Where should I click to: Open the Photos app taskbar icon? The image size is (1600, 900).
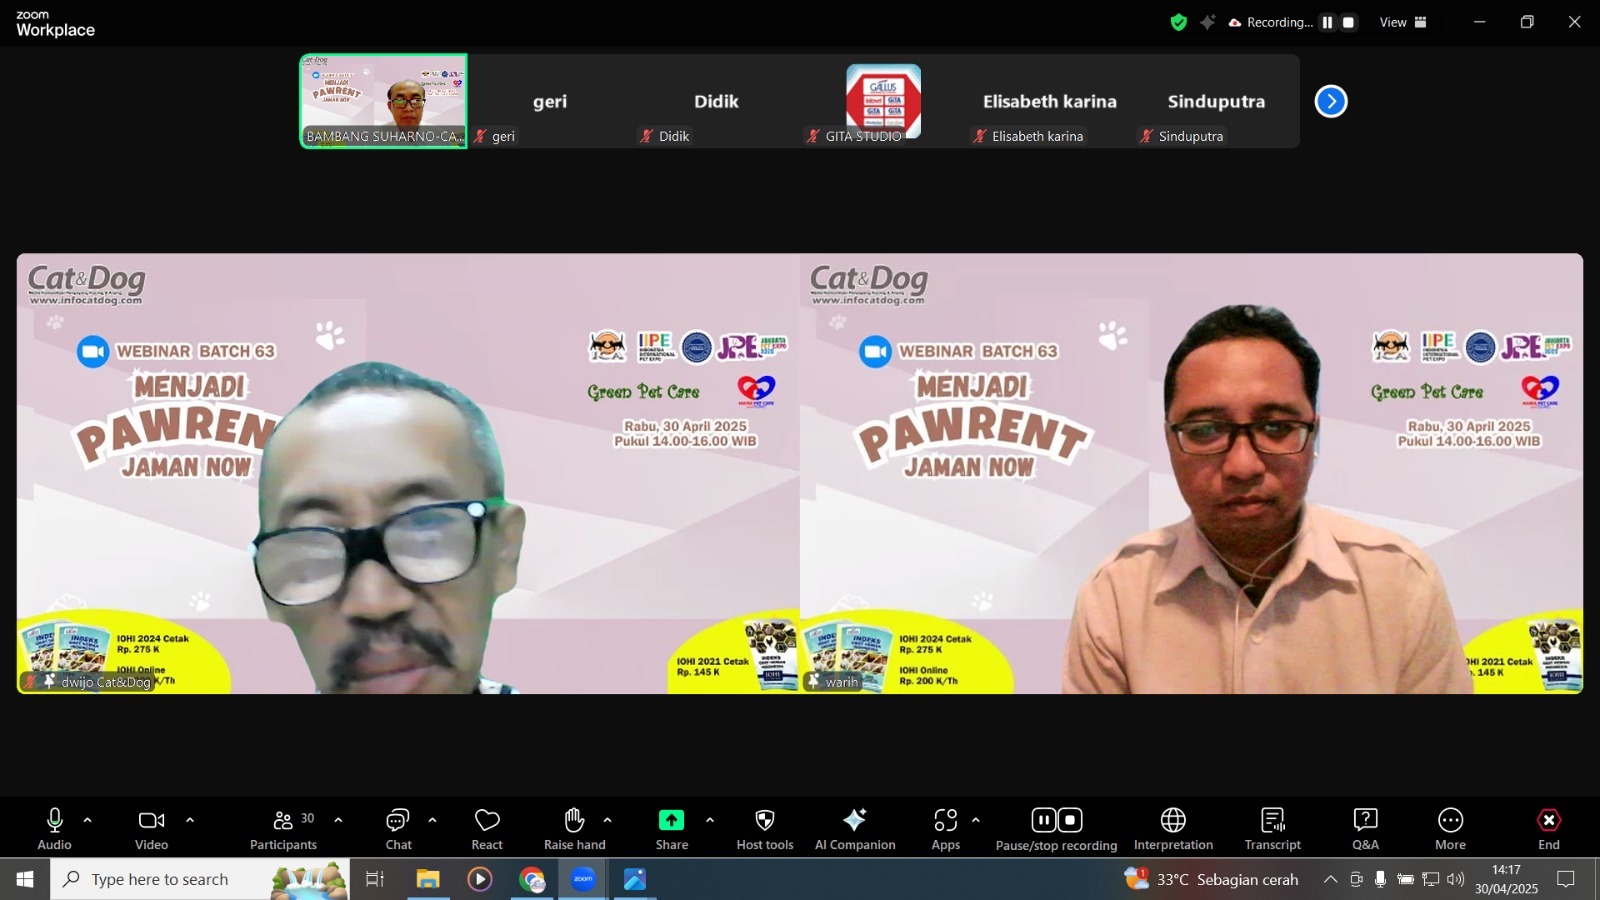coord(635,879)
